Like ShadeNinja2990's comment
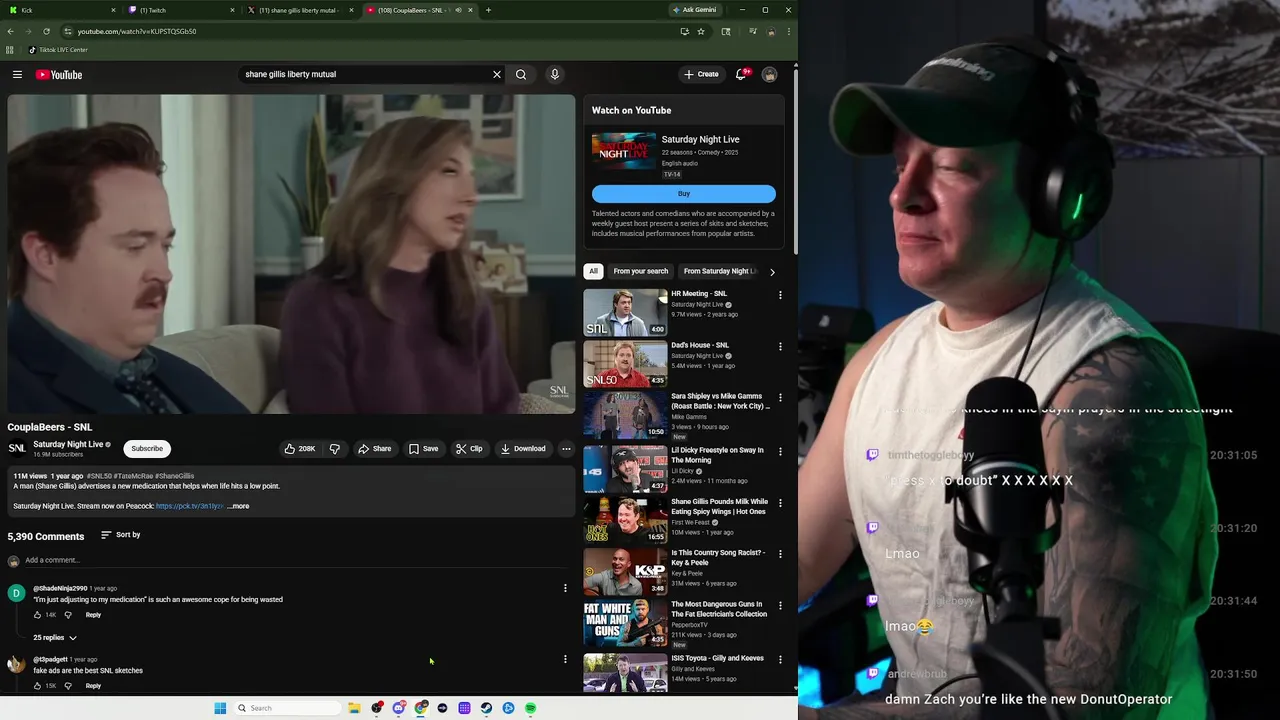The width and height of the screenshot is (1280, 720). click(38, 615)
